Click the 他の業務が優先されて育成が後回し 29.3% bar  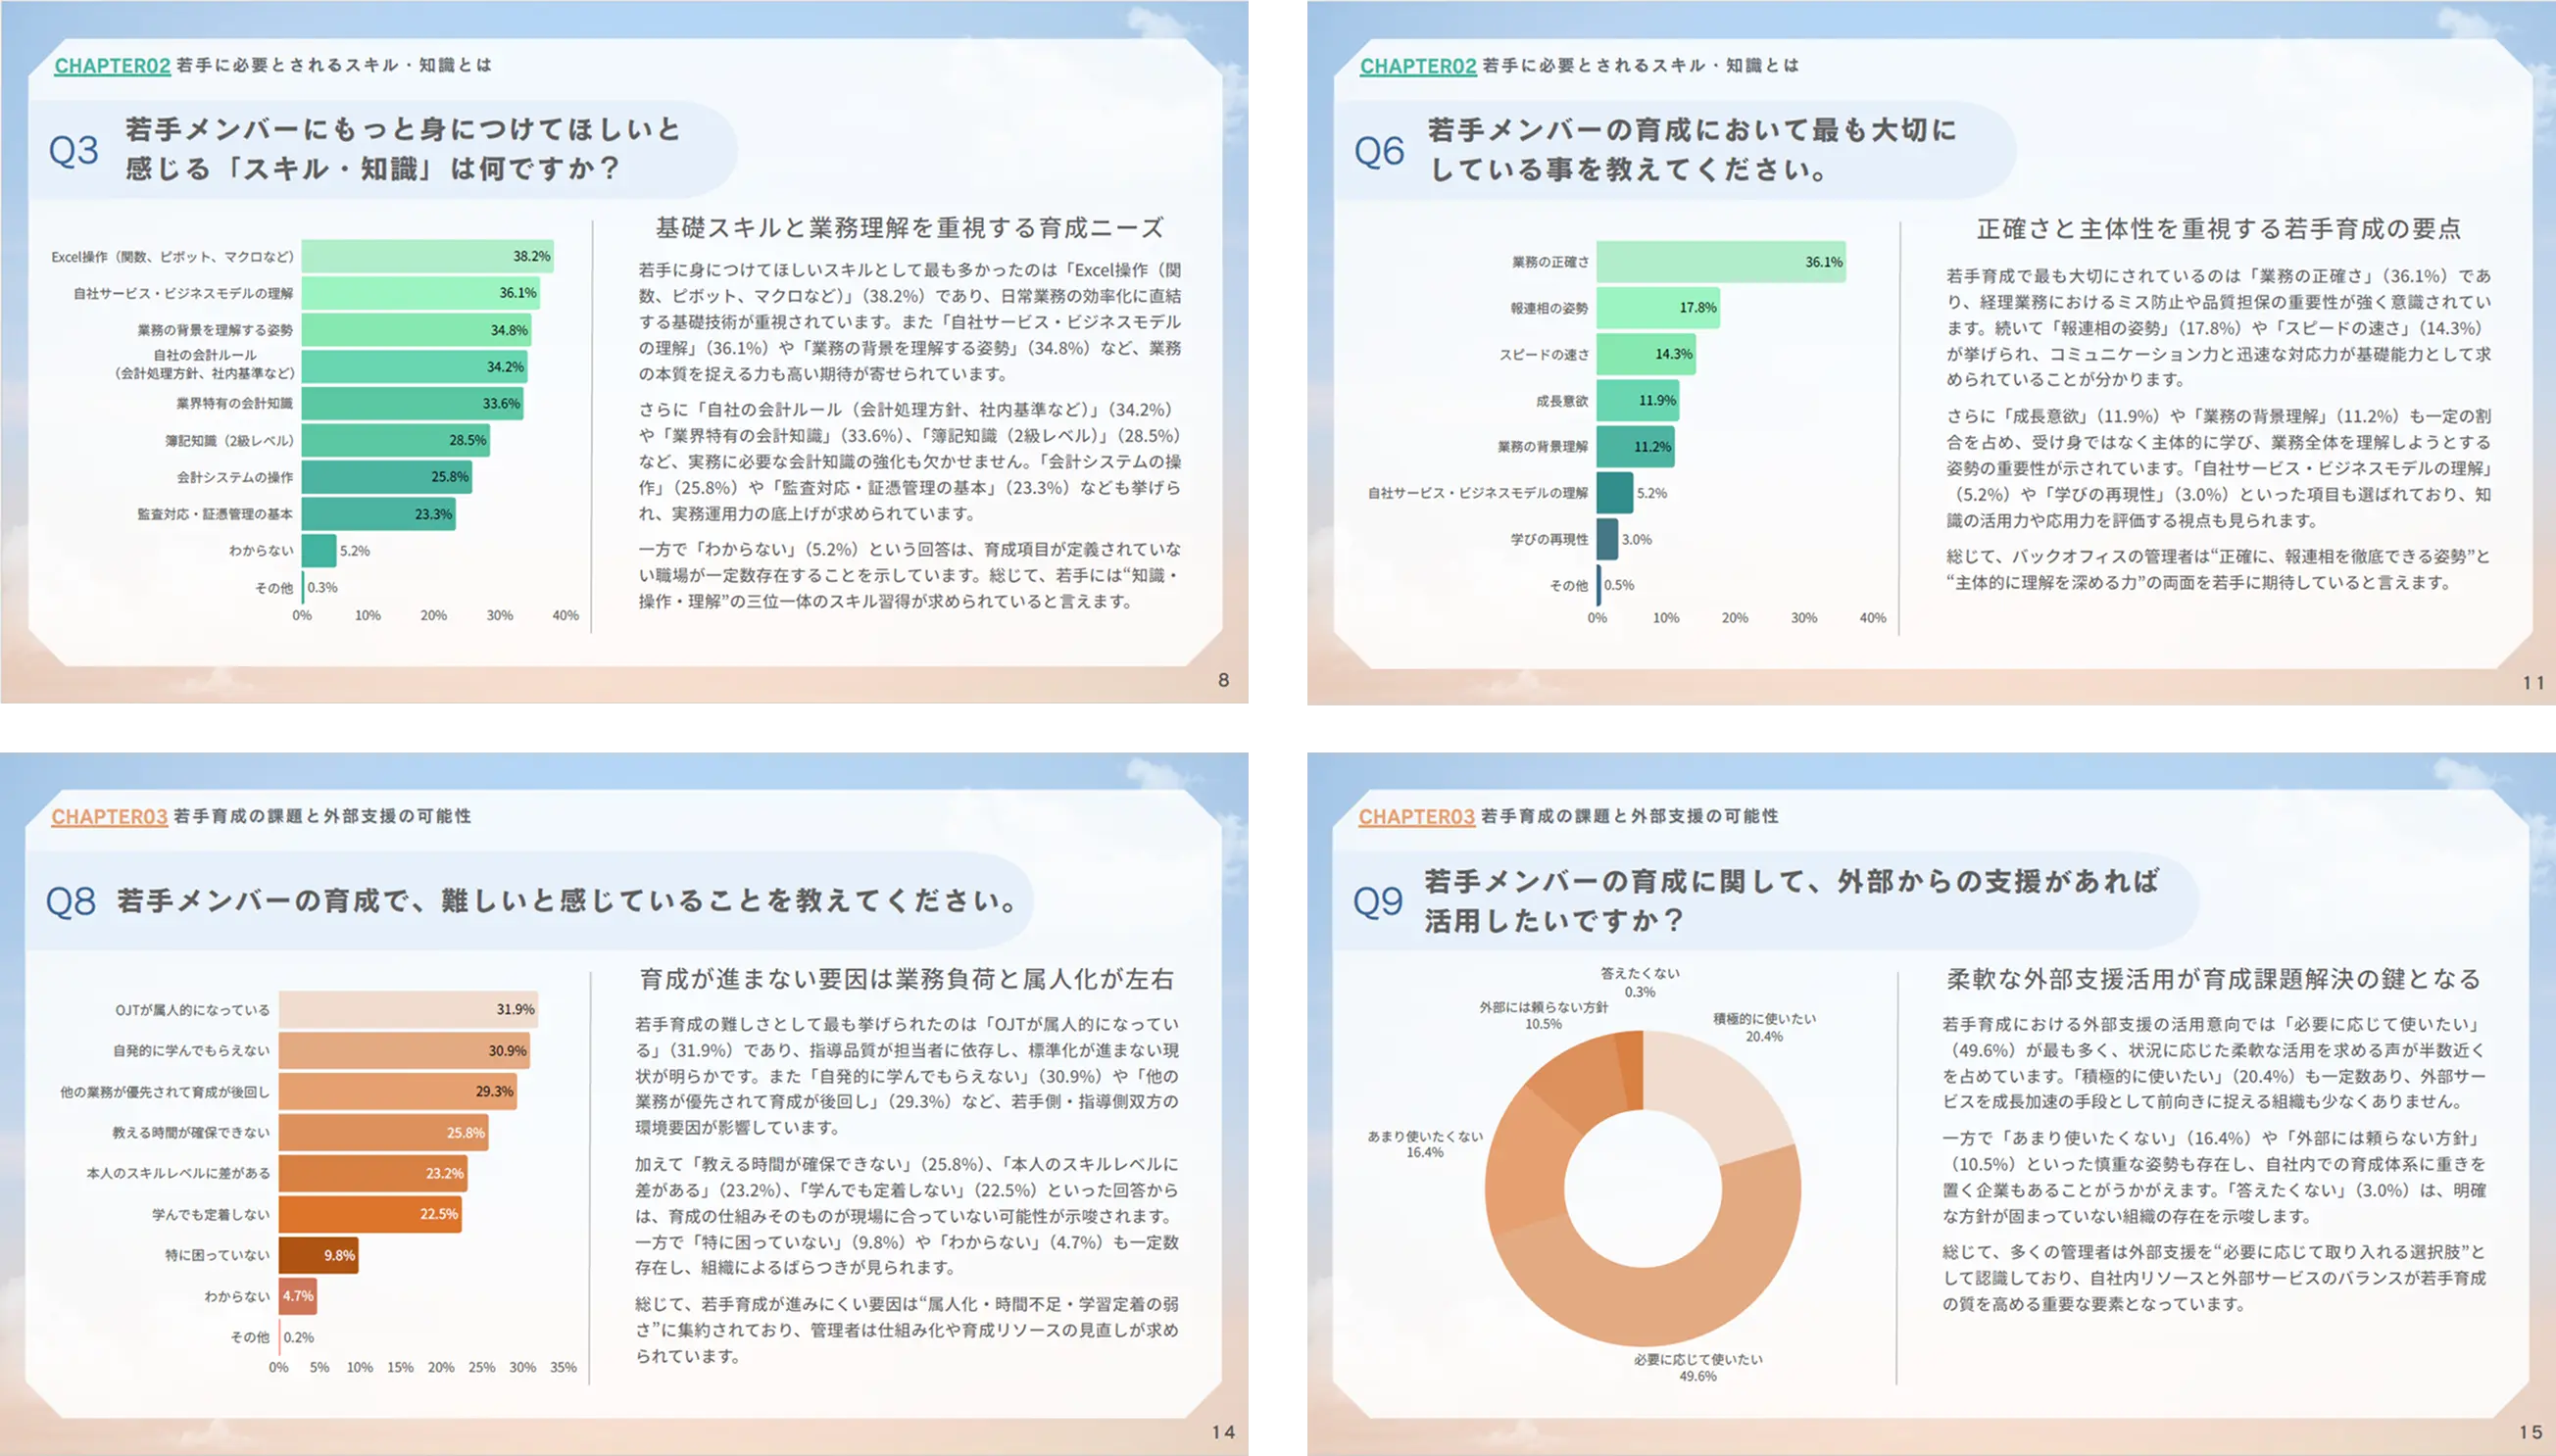click(x=398, y=1092)
